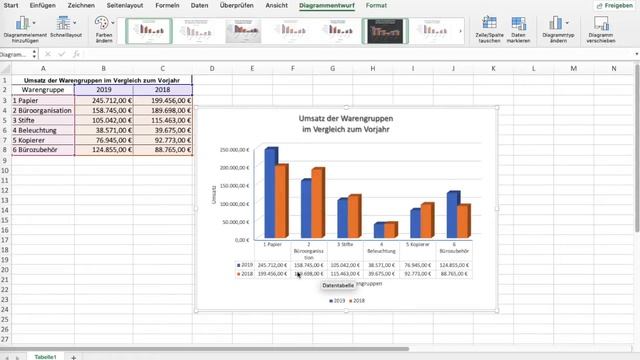Add a new sheet with plus button

(x=73, y=357)
